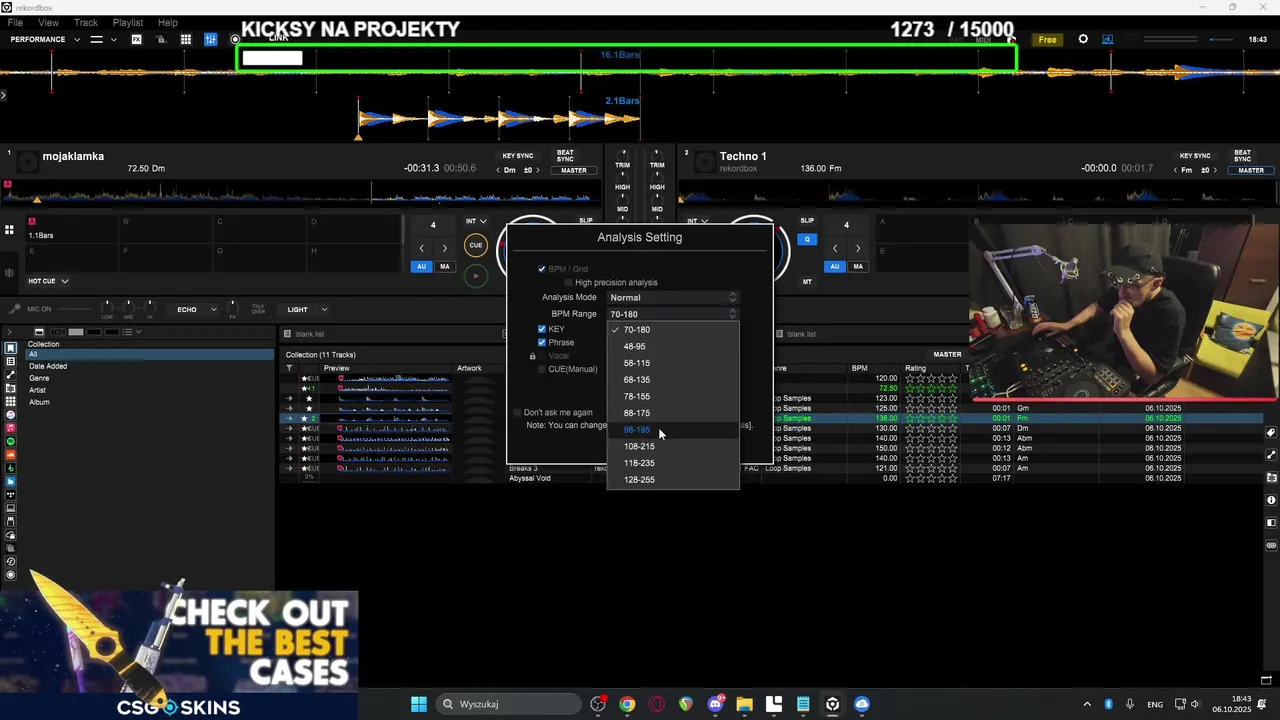Screen dimensions: 1280x720
Task: Toggle BPM / Grid checkbox
Action: (542, 269)
